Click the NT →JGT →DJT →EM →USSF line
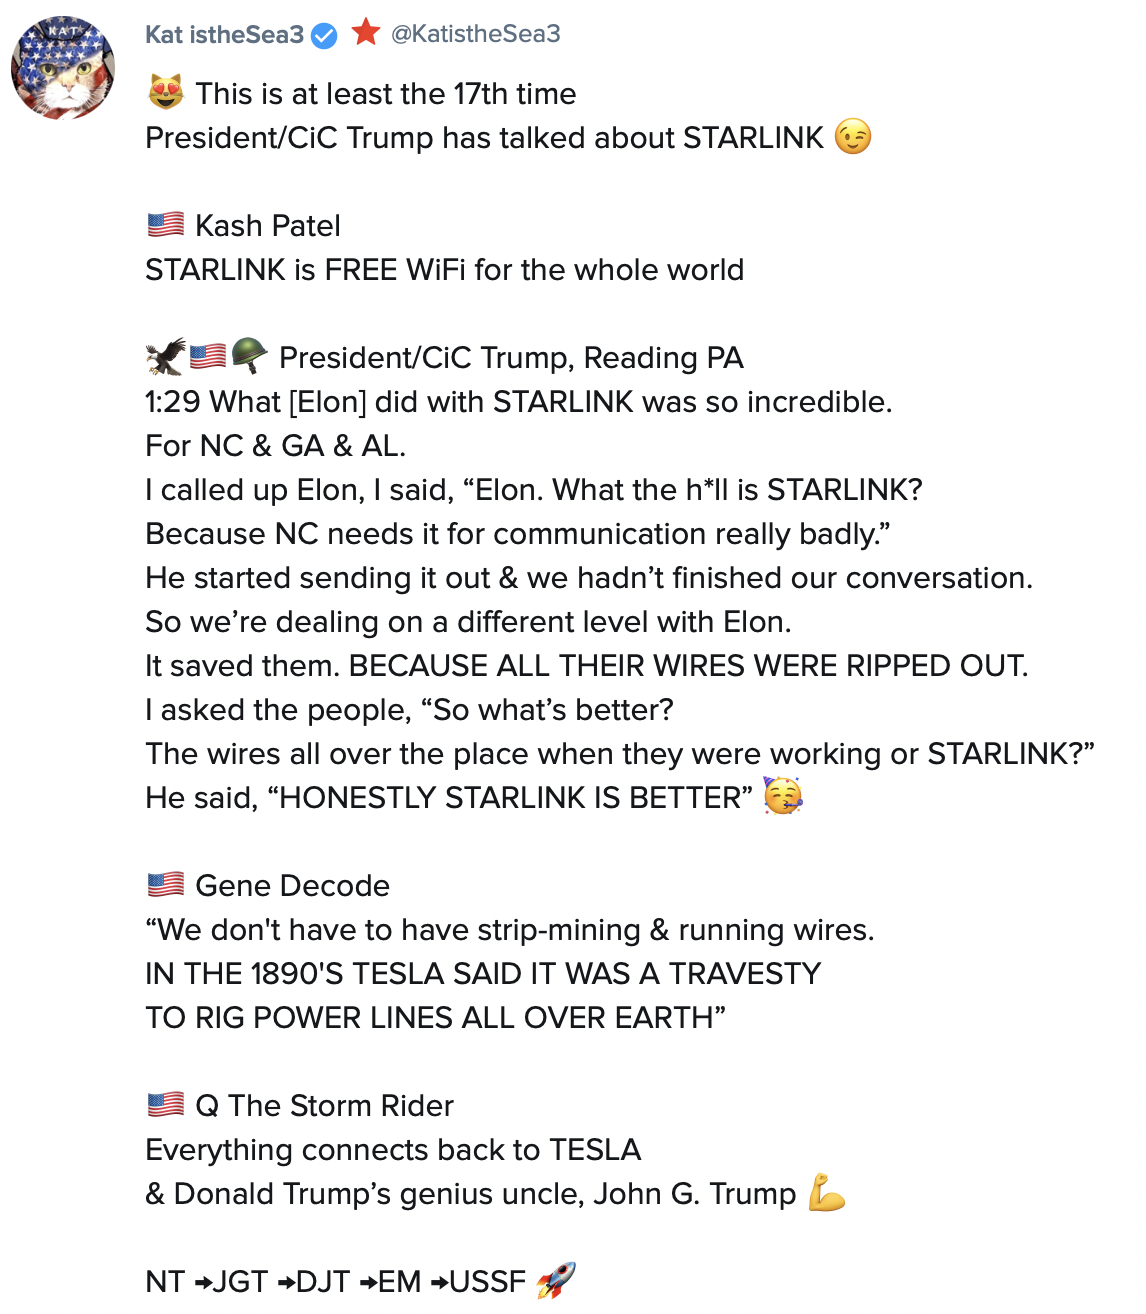Viewport: 1146px width, 1314px height. point(335,1282)
